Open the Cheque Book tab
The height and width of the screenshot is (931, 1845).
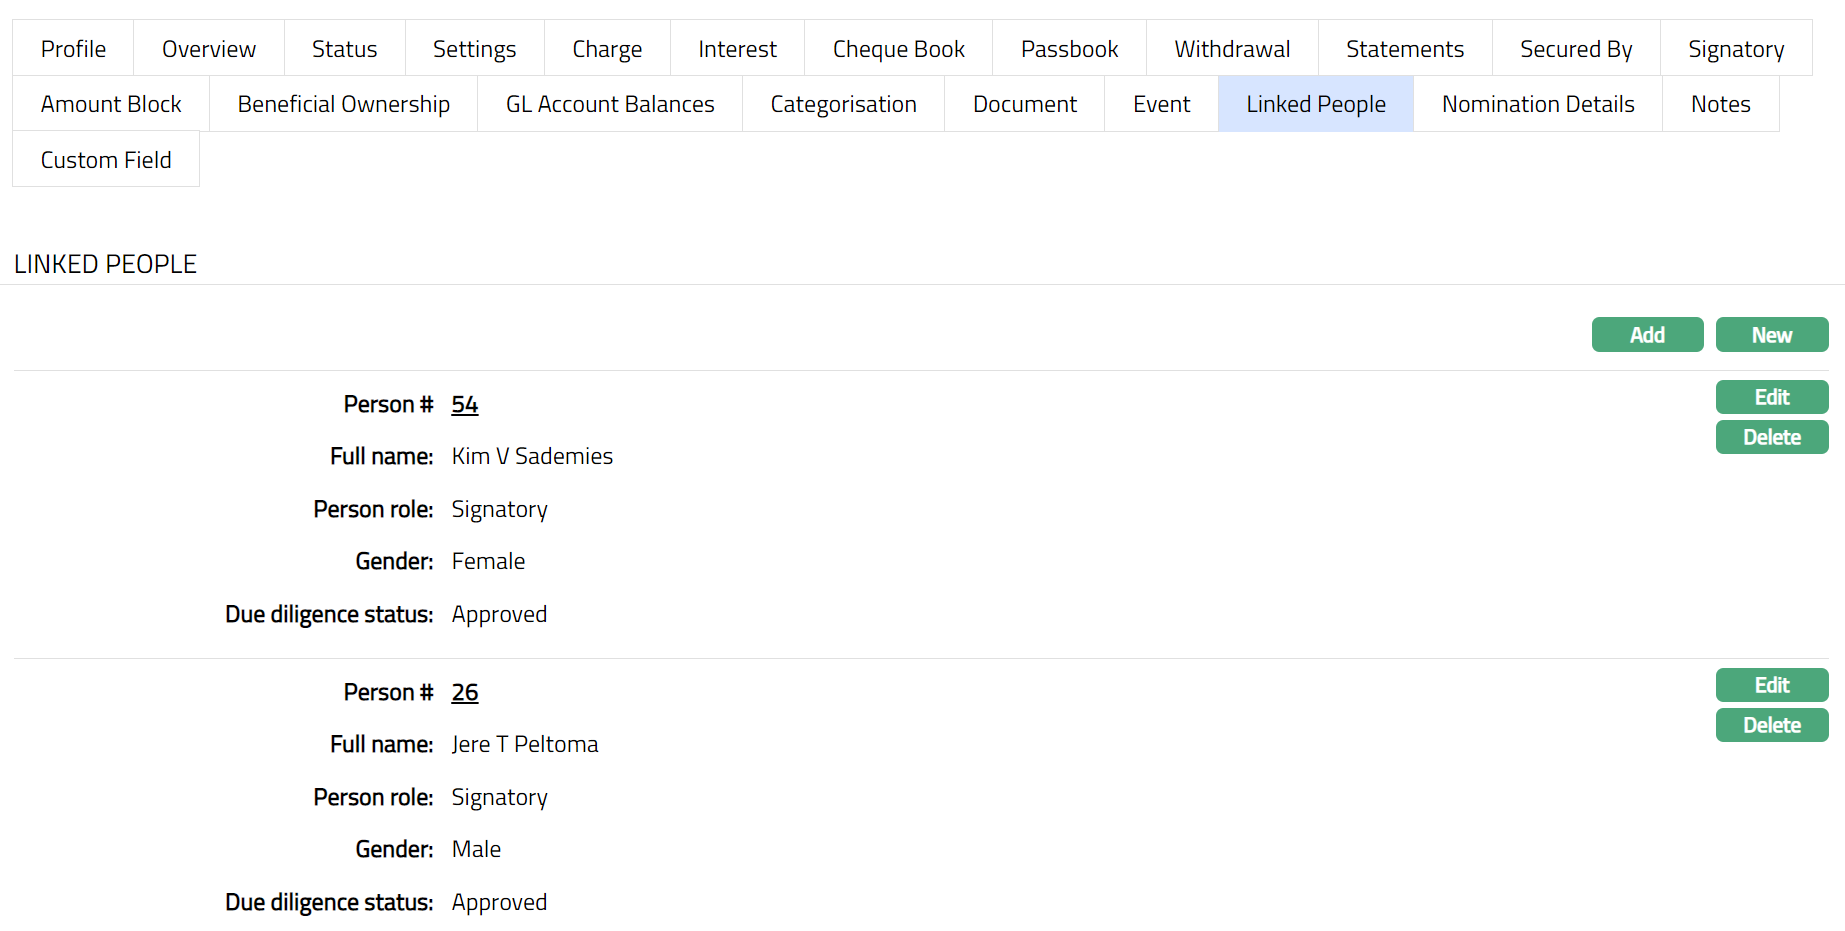[x=898, y=49]
